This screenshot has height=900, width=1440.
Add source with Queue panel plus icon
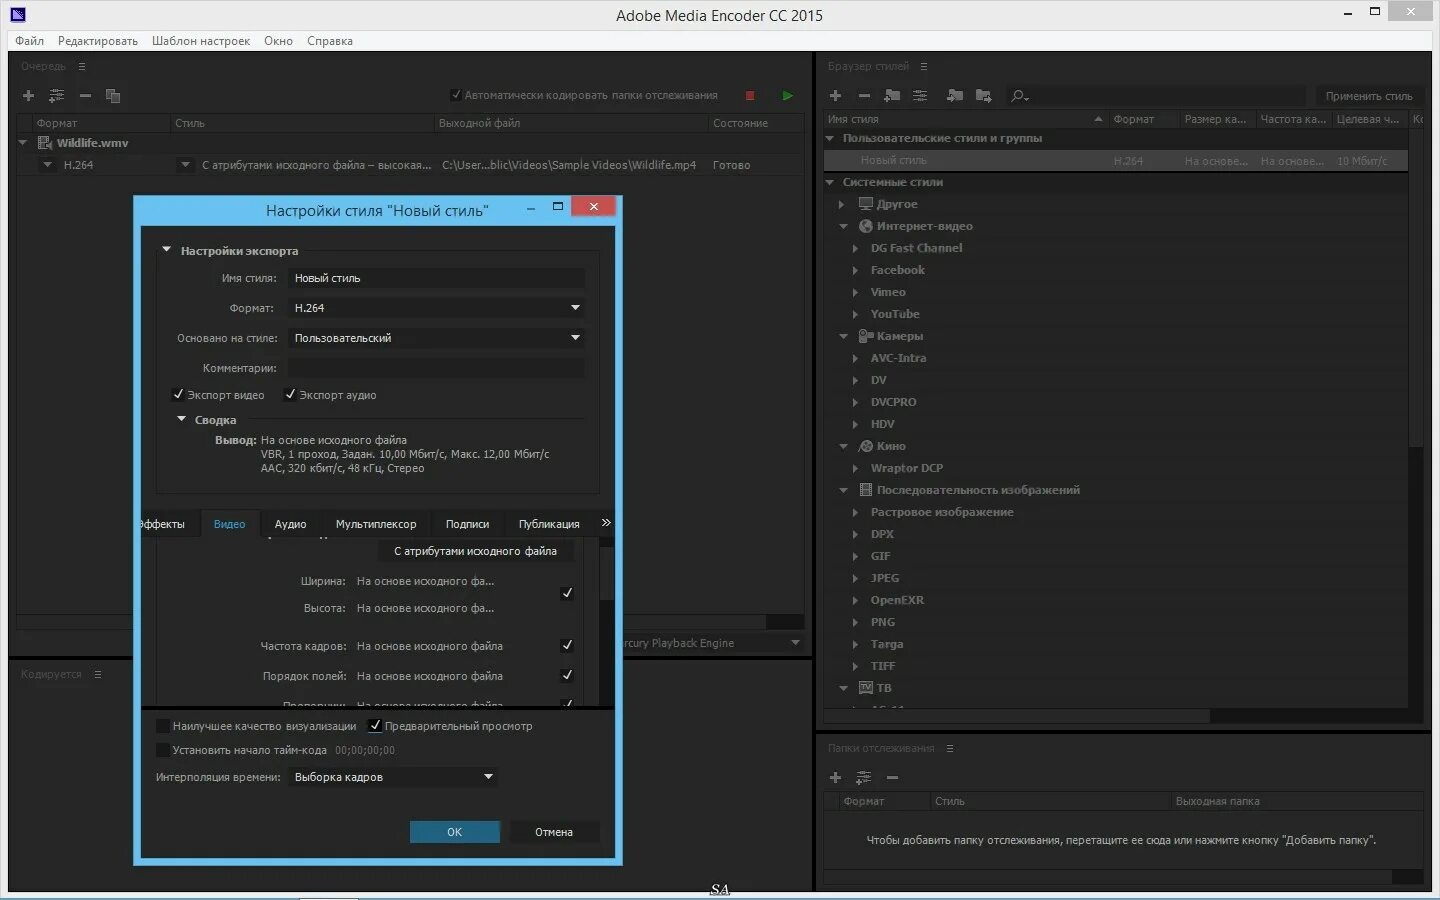click(28, 96)
